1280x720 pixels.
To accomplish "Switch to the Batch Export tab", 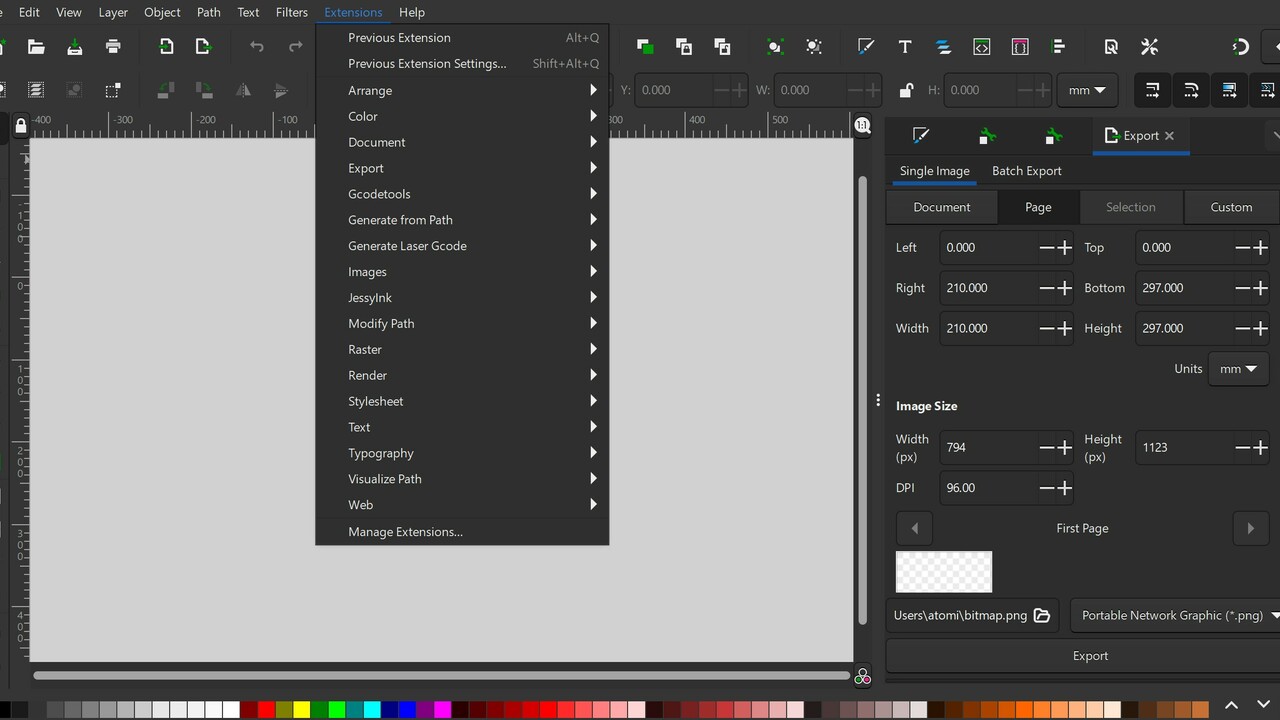I will pyautogui.click(x=1026, y=171).
